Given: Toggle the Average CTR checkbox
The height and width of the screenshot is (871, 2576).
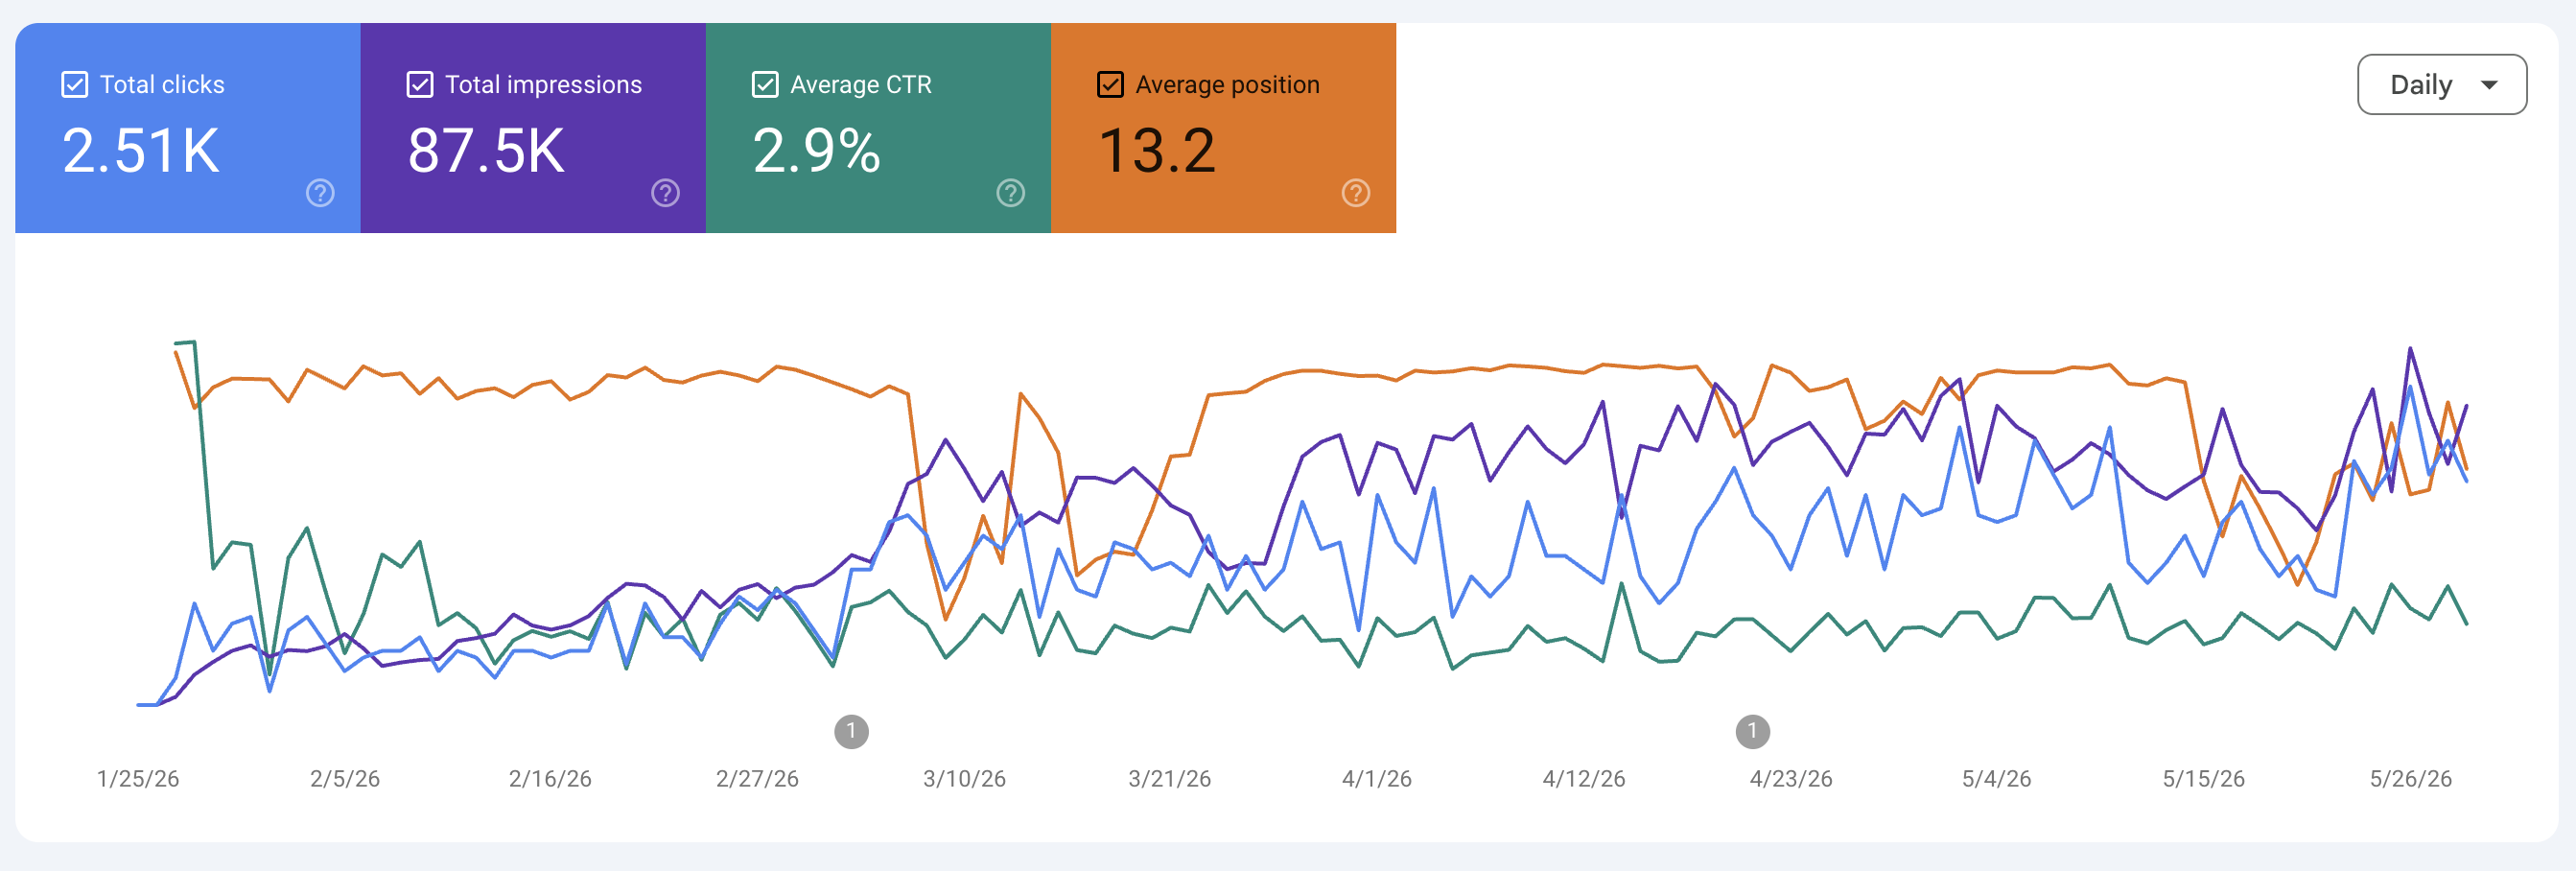Looking at the screenshot, I should pos(765,85).
